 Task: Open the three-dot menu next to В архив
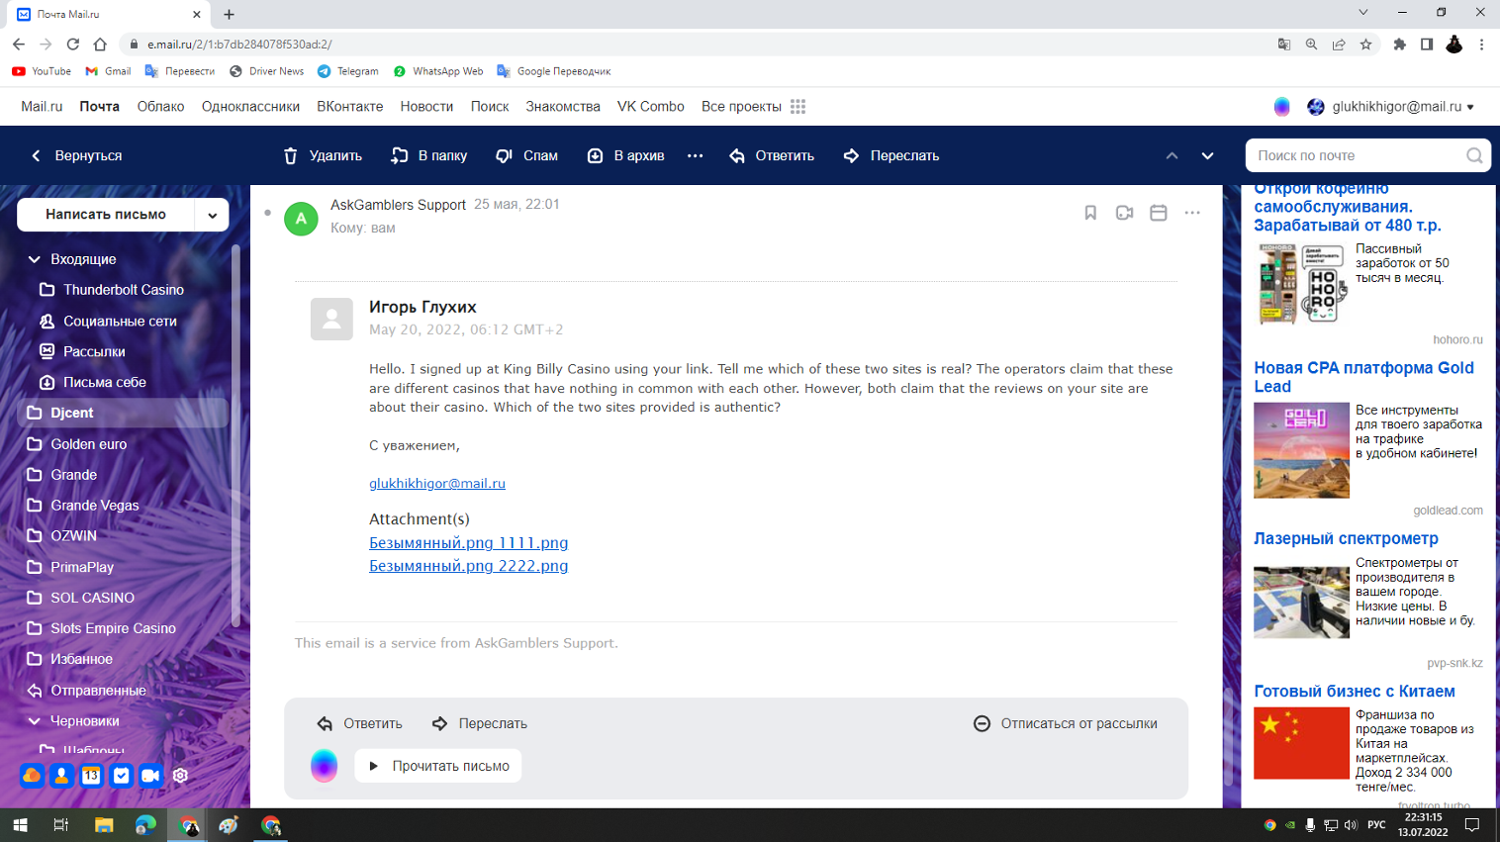coord(695,156)
